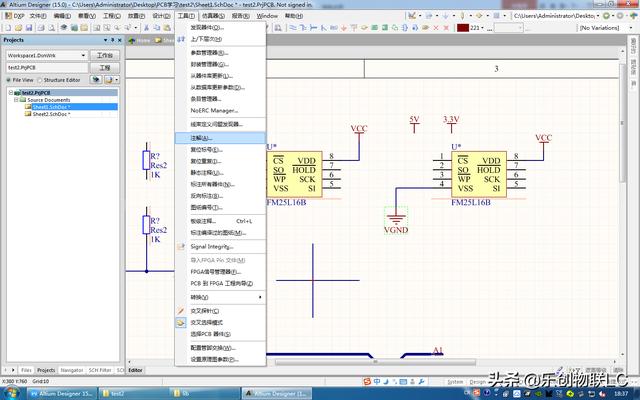Collapse the Source Documents folder node
The height and width of the screenshot is (400, 640).
pos(16,100)
